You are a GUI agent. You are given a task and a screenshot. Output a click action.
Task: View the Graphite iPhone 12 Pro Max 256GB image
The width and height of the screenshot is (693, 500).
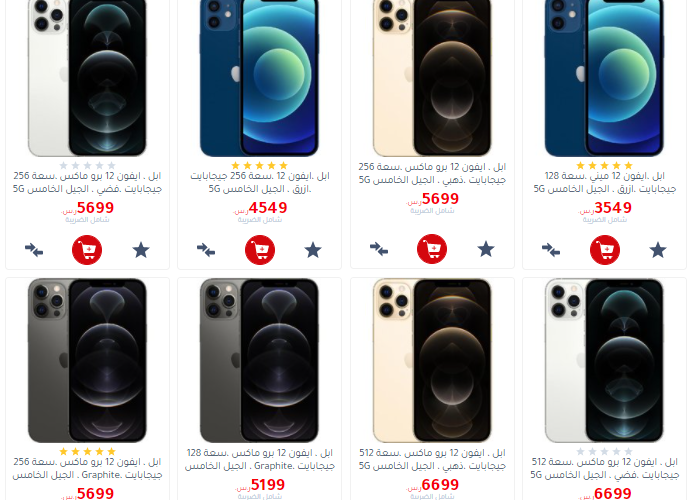87,360
